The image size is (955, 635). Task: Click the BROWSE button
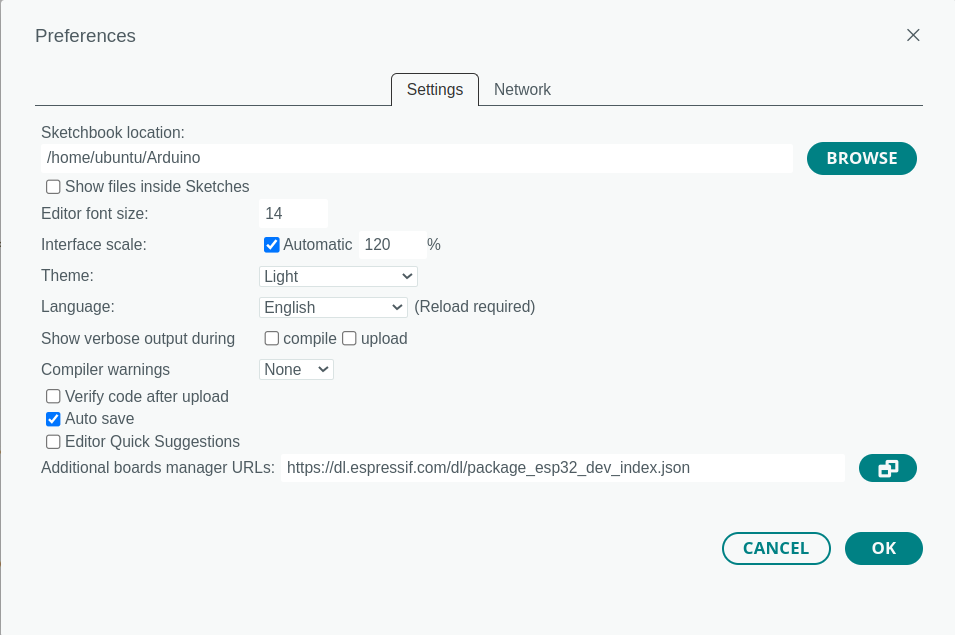[x=862, y=158]
